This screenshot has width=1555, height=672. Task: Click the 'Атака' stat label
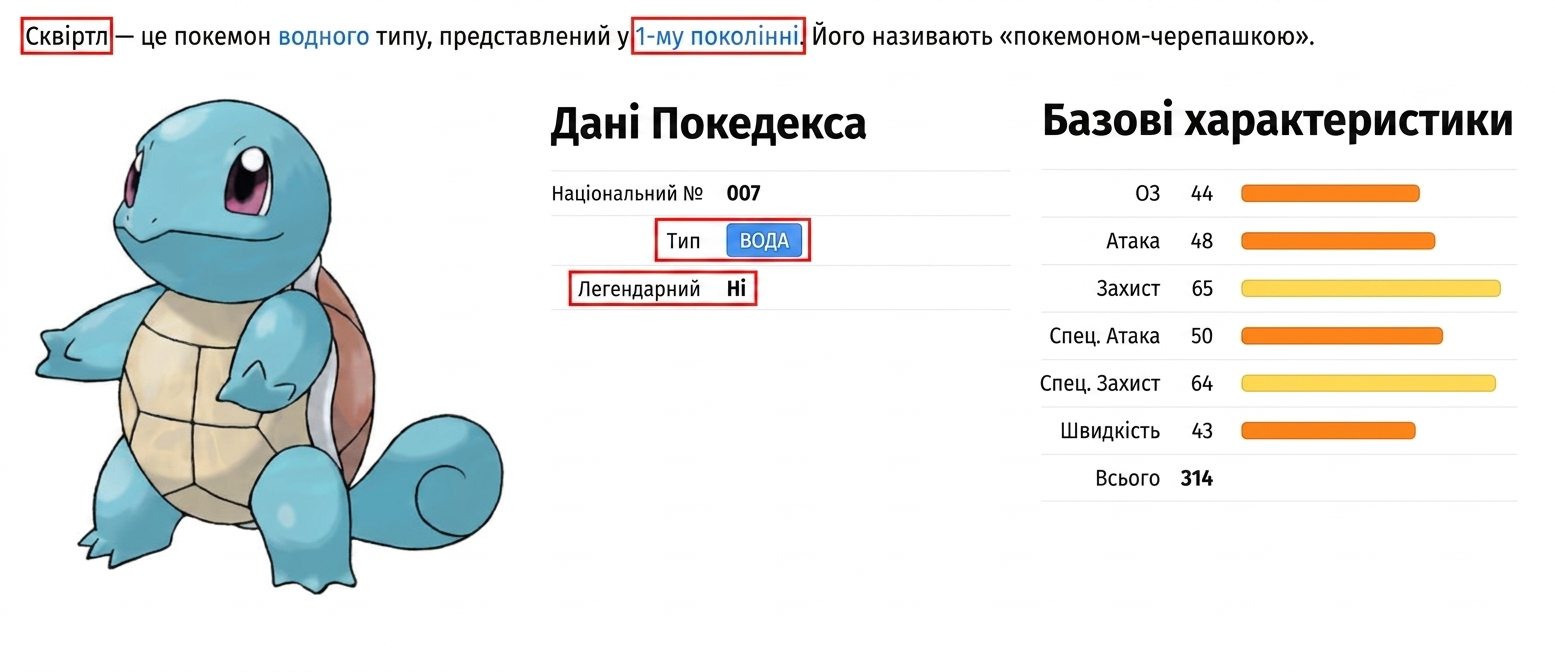1133,241
